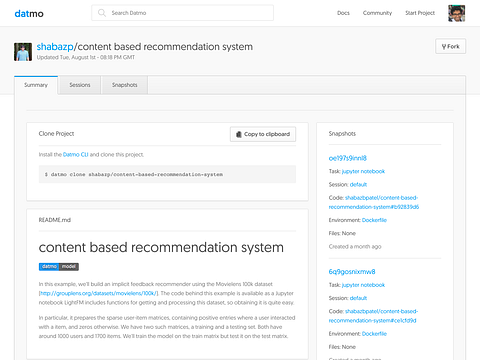Open the user profile avatar in header
The height and width of the screenshot is (360, 480).
point(456,13)
